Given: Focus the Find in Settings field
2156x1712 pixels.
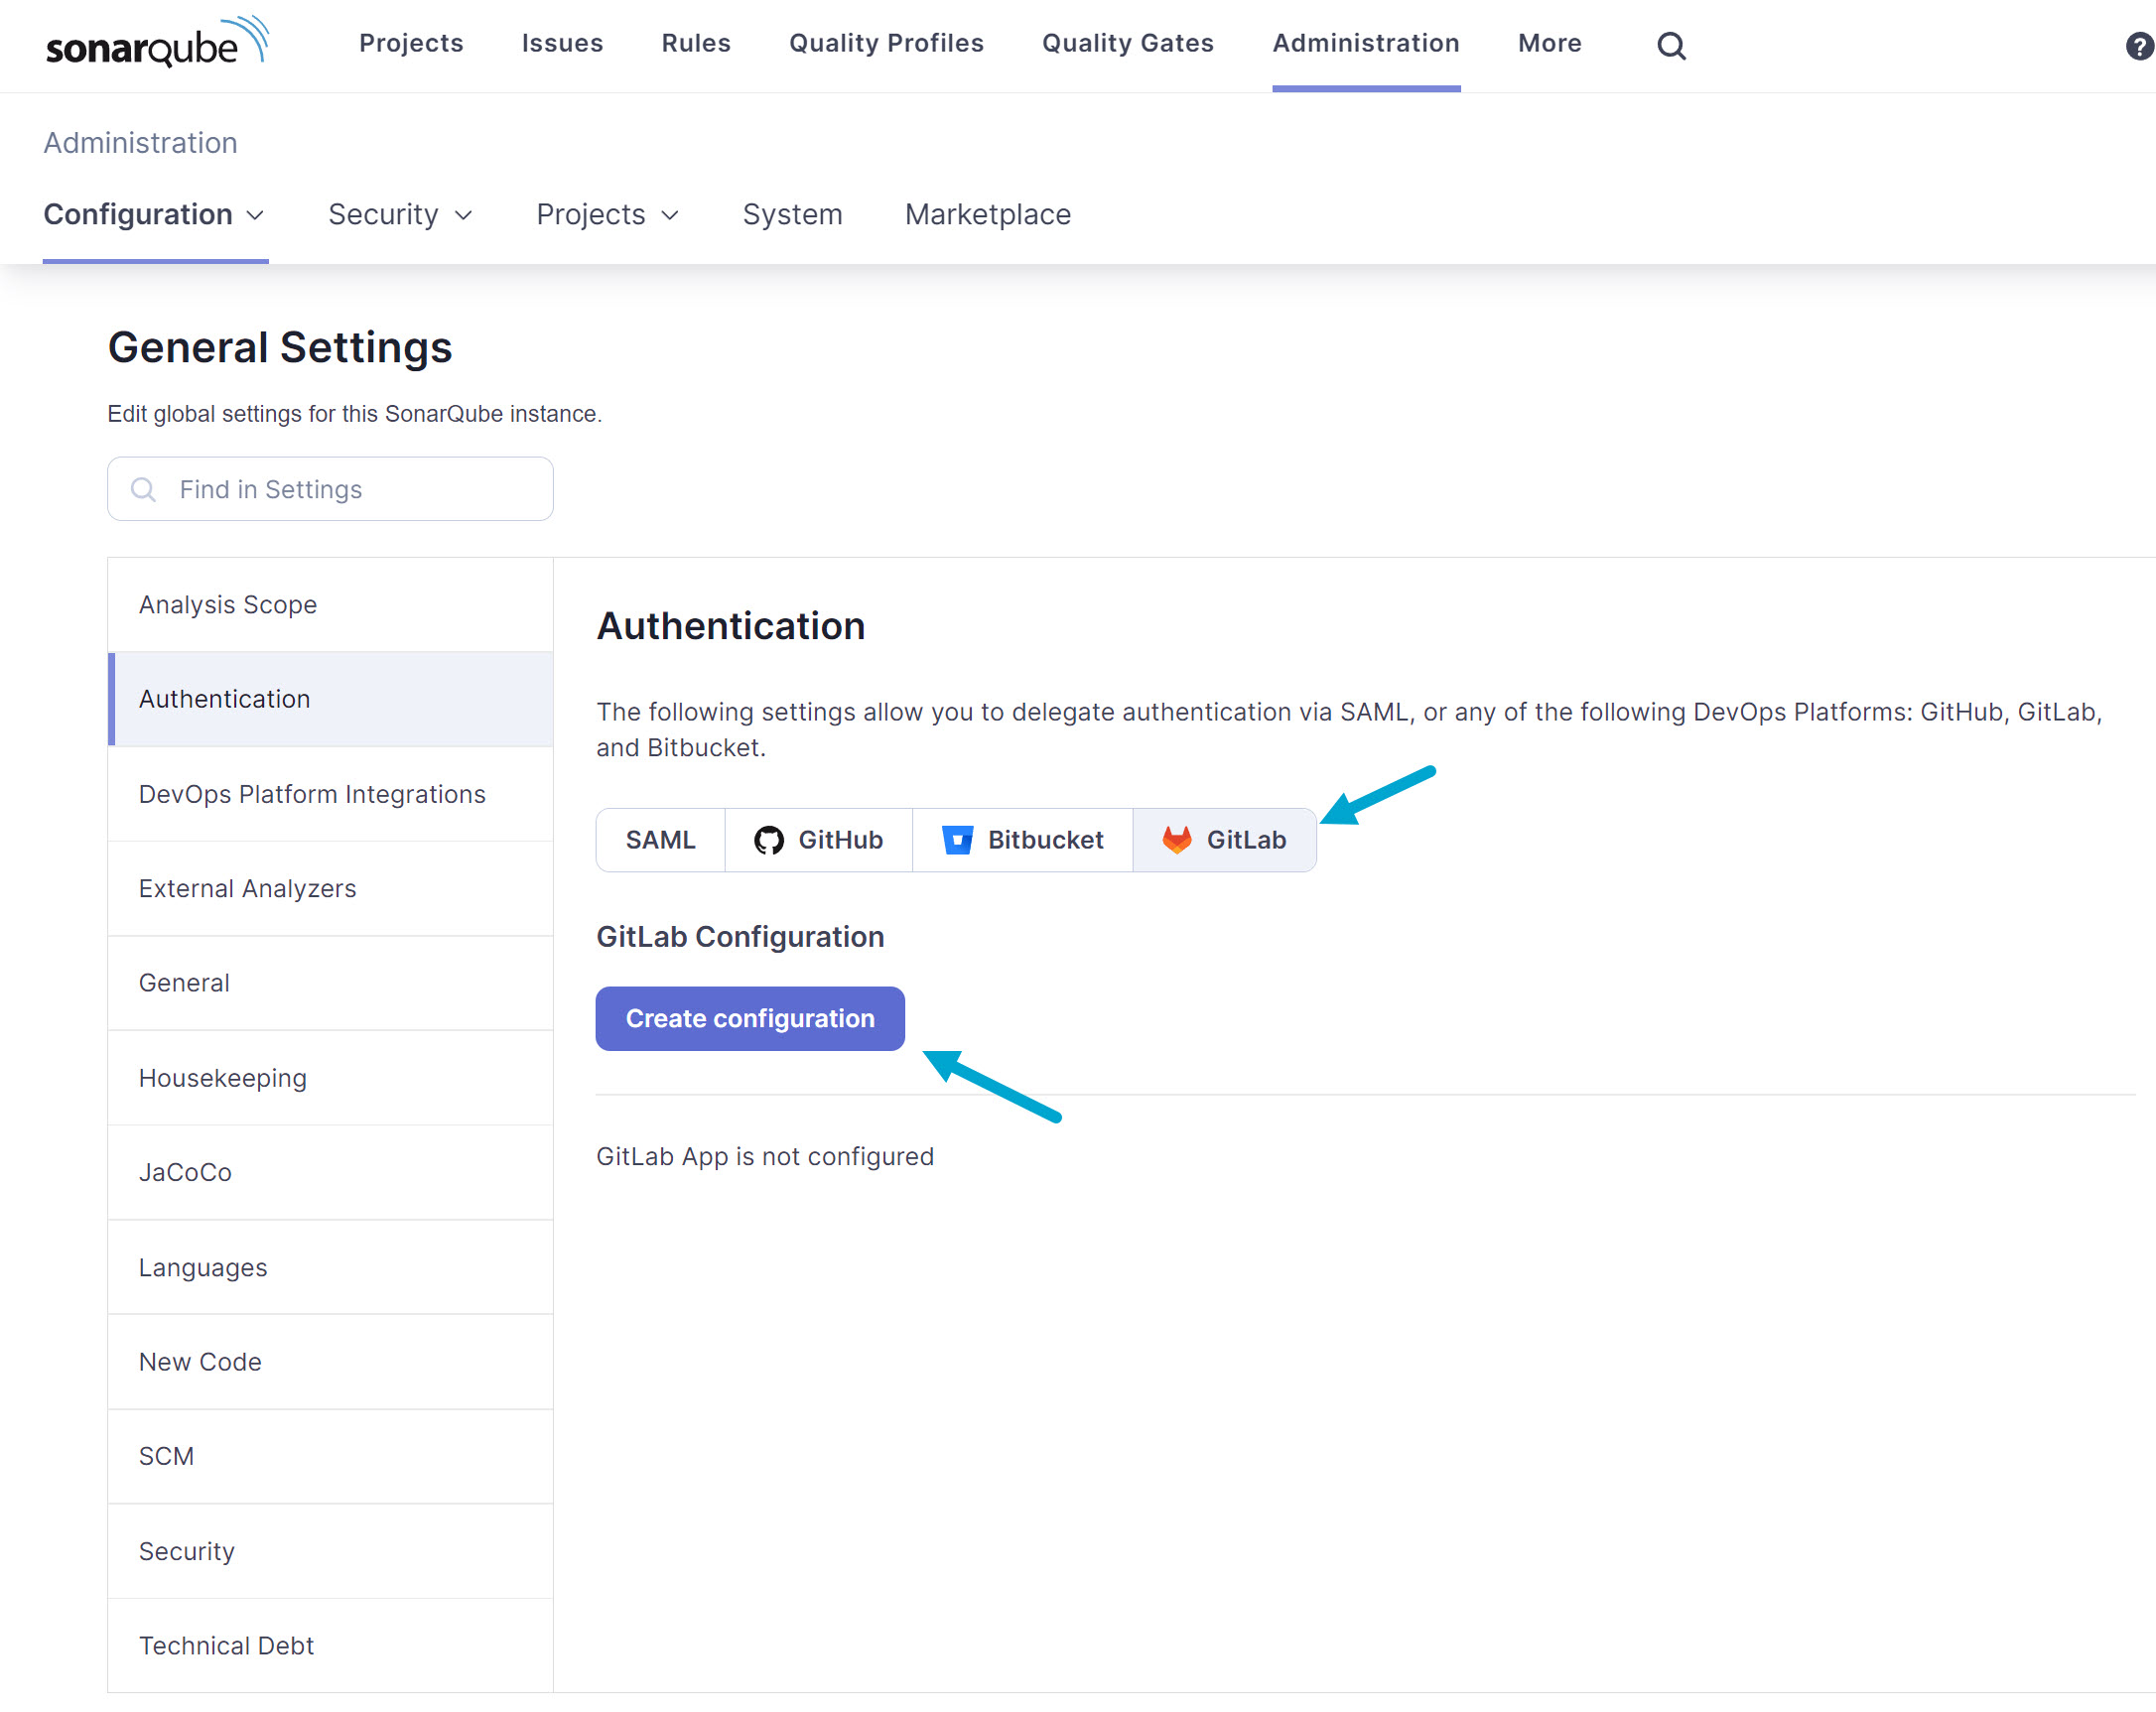Looking at the screenshot, I should click(x=350, y=489).
